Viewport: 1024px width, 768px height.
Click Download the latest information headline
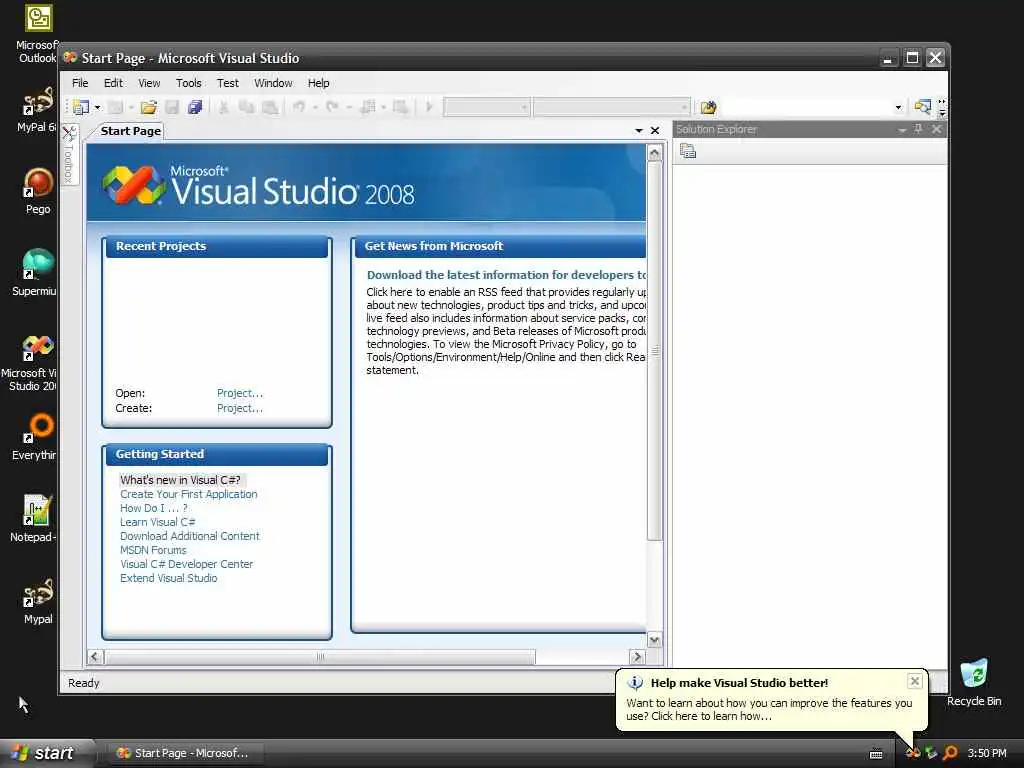pos(506,275)
